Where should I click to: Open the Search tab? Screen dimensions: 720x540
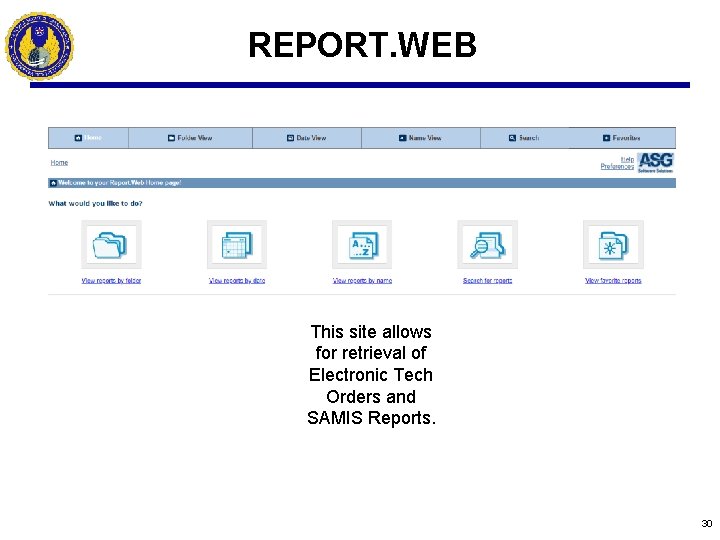pos(524,138)
